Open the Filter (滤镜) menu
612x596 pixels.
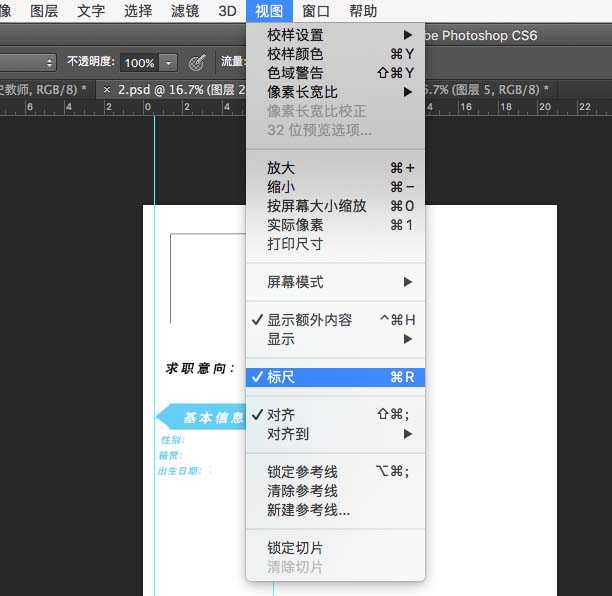(x=185, y=11)
